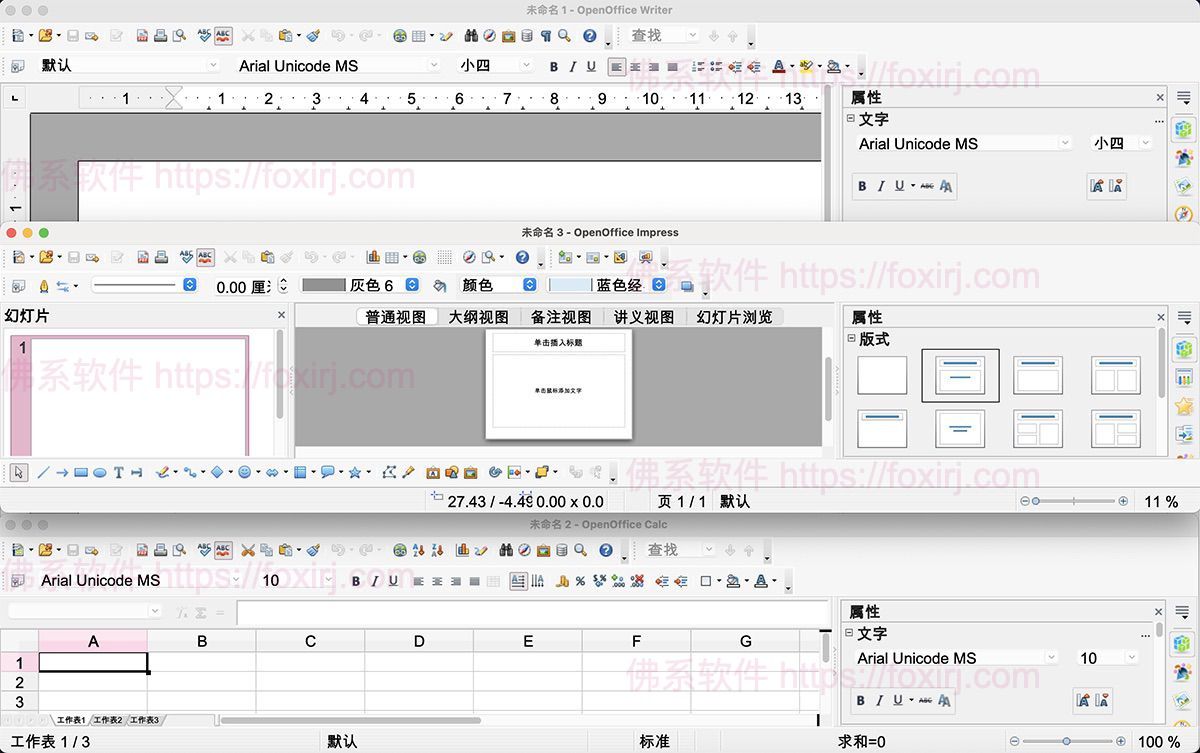
Task: Select the Ellipse tool in Impress drawing toolbar
Action: tap(100, 473)
